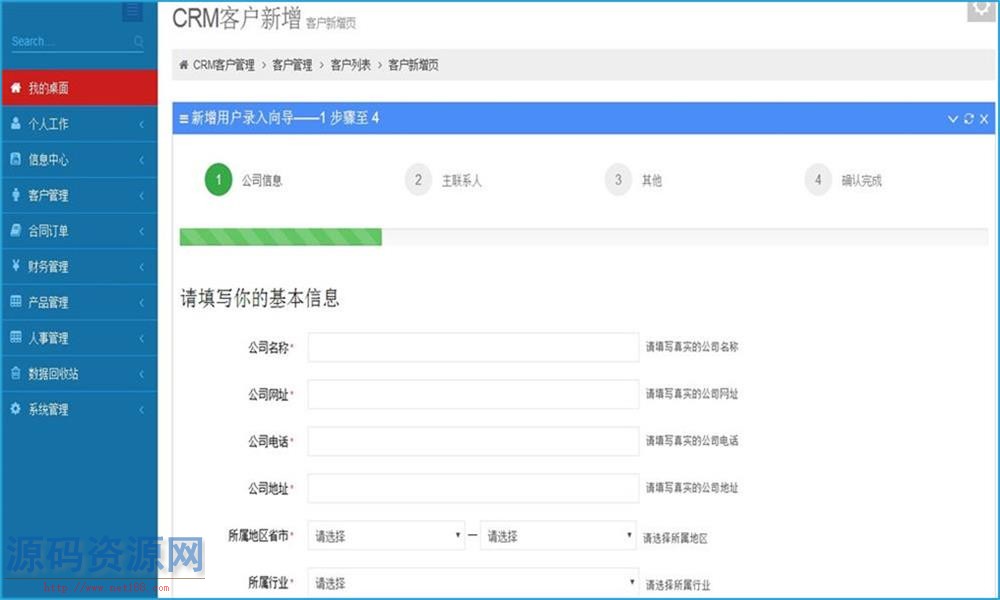Click the green wizard progress bar
The height and width of the screenshot is (600, 1000).
280,237
